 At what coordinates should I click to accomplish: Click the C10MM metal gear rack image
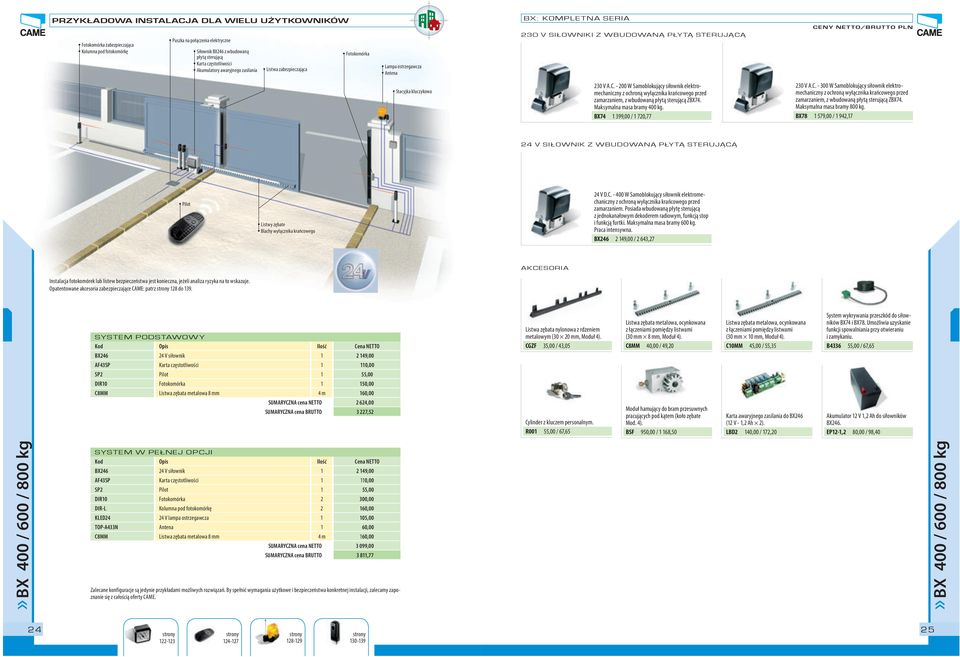point(767,299)
